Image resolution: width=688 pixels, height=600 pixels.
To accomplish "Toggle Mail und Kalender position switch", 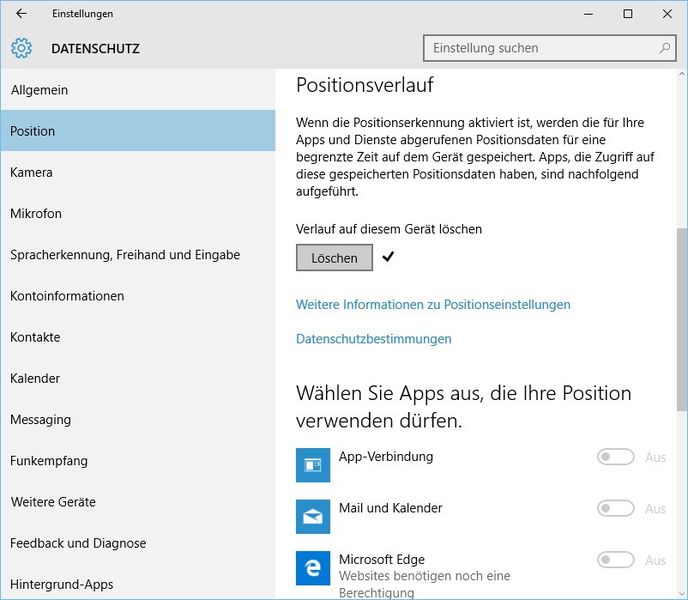I will 616,508.
